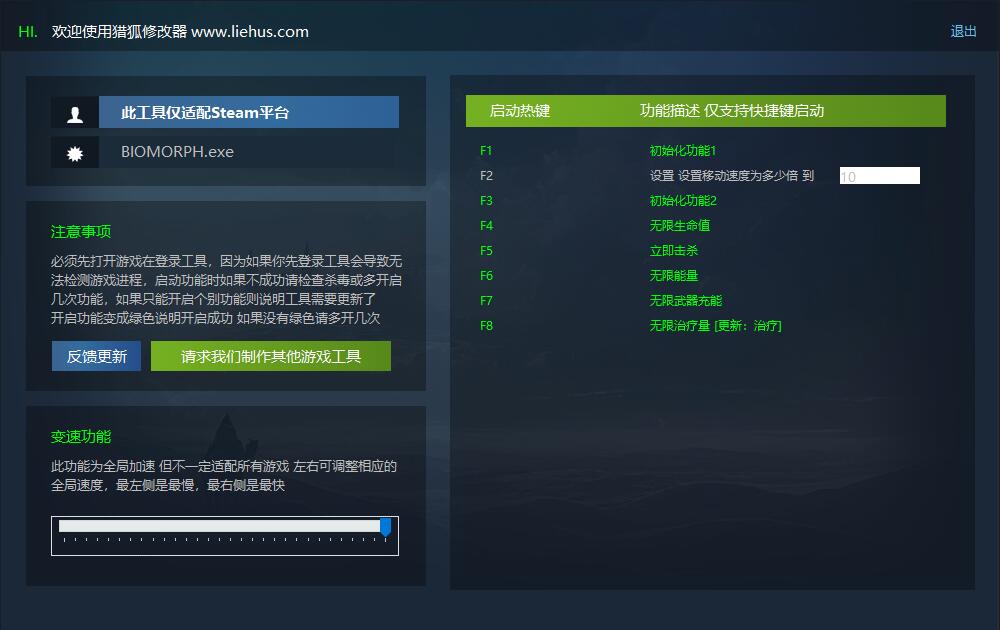Select the F7 hotkey label
The image size is (1000, 630).
(486, 300)
